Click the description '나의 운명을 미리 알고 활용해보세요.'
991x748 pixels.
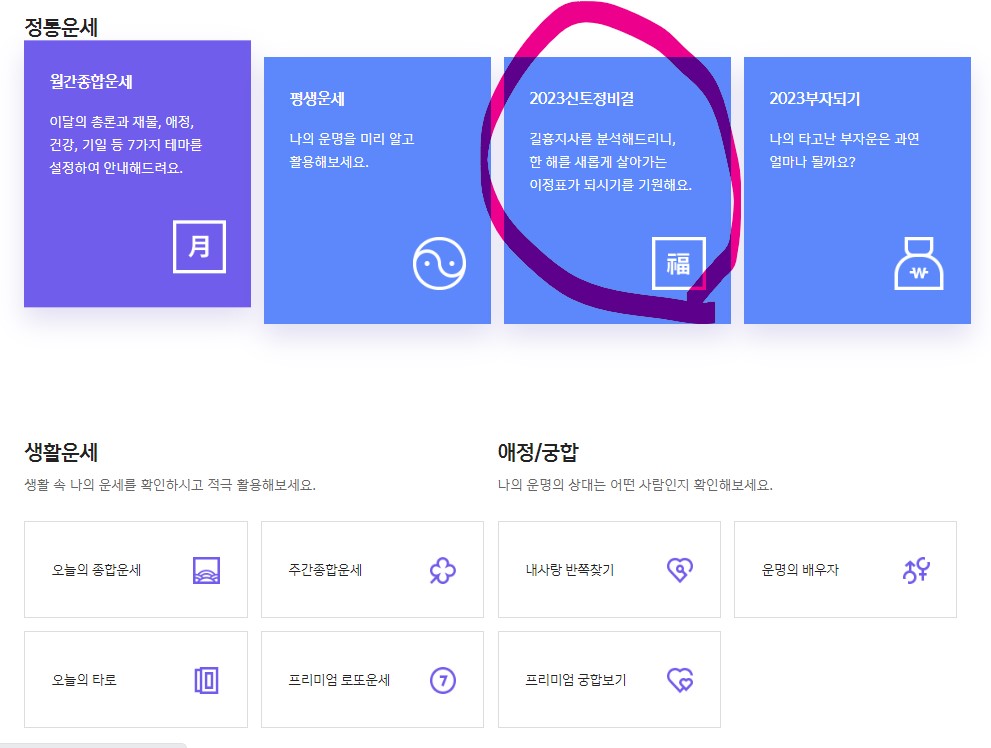click(351, 150)
